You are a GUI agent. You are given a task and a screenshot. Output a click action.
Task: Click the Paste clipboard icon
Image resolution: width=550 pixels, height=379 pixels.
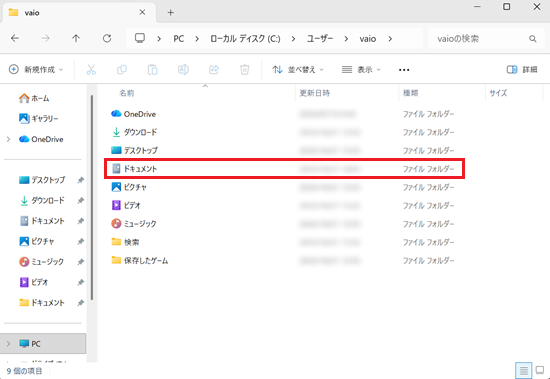pyautogui.click(x=153, y=69)
